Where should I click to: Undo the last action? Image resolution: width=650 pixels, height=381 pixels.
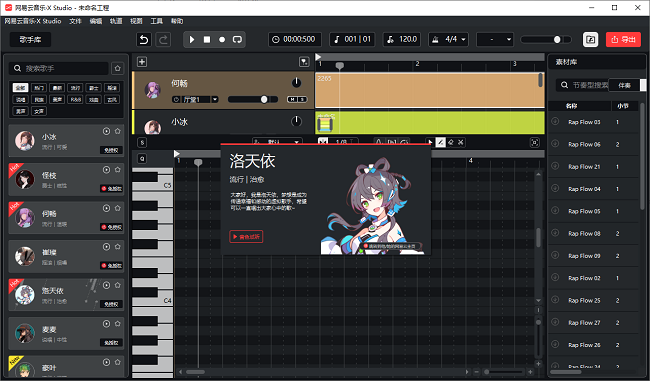click(x=143, y=40)
